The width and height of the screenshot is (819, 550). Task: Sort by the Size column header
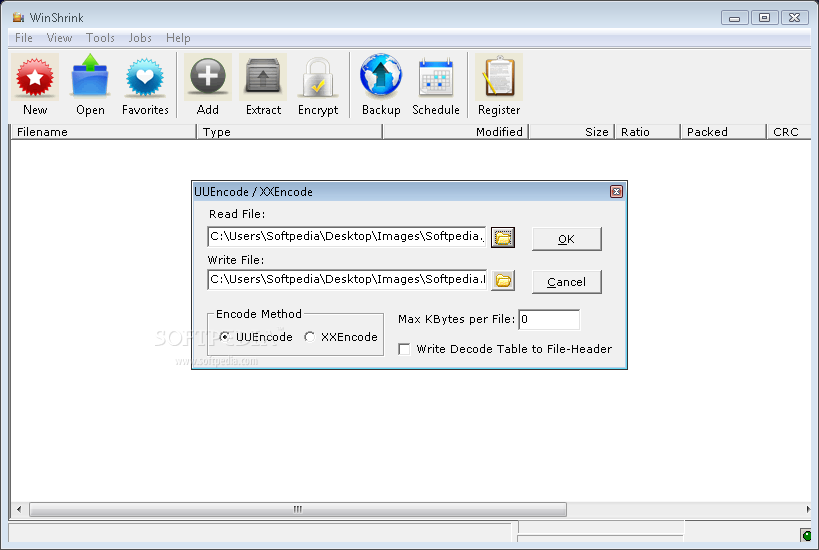571,132
